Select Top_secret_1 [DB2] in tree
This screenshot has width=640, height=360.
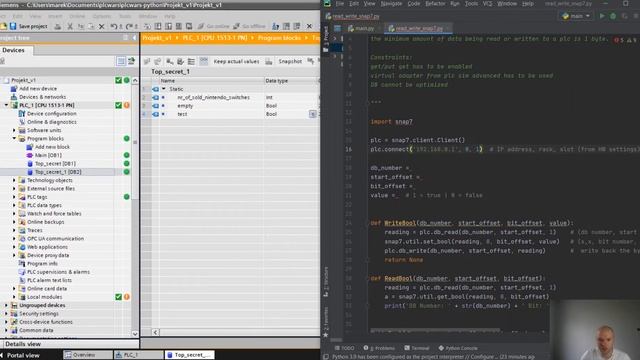click(x=58, y=172)
